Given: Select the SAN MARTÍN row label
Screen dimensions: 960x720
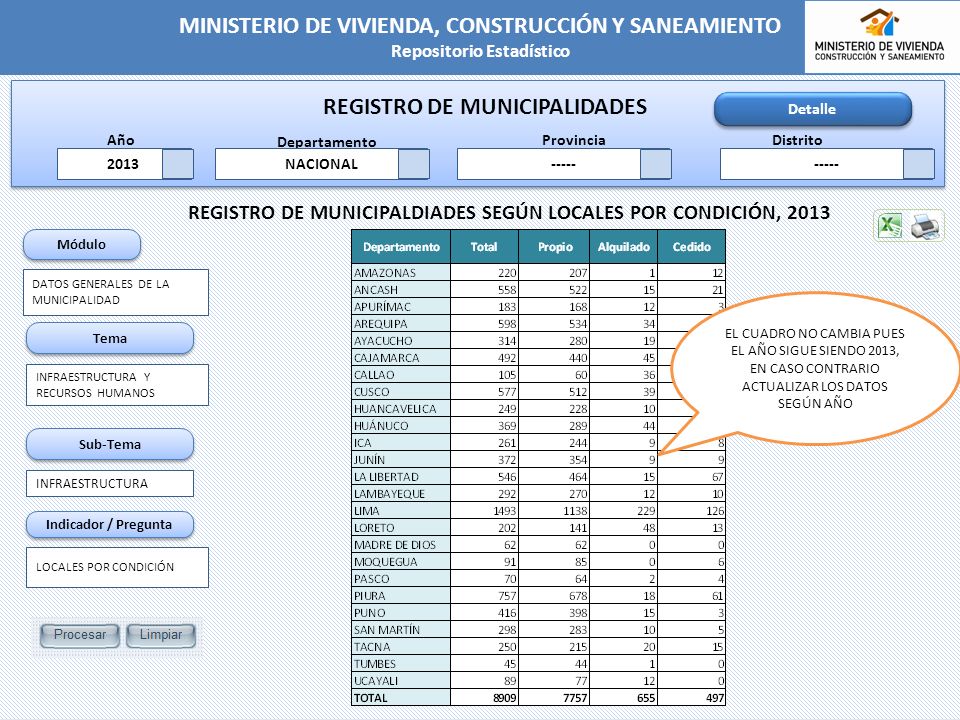Looking at the screenshot, I should click(x=401, y=629).
